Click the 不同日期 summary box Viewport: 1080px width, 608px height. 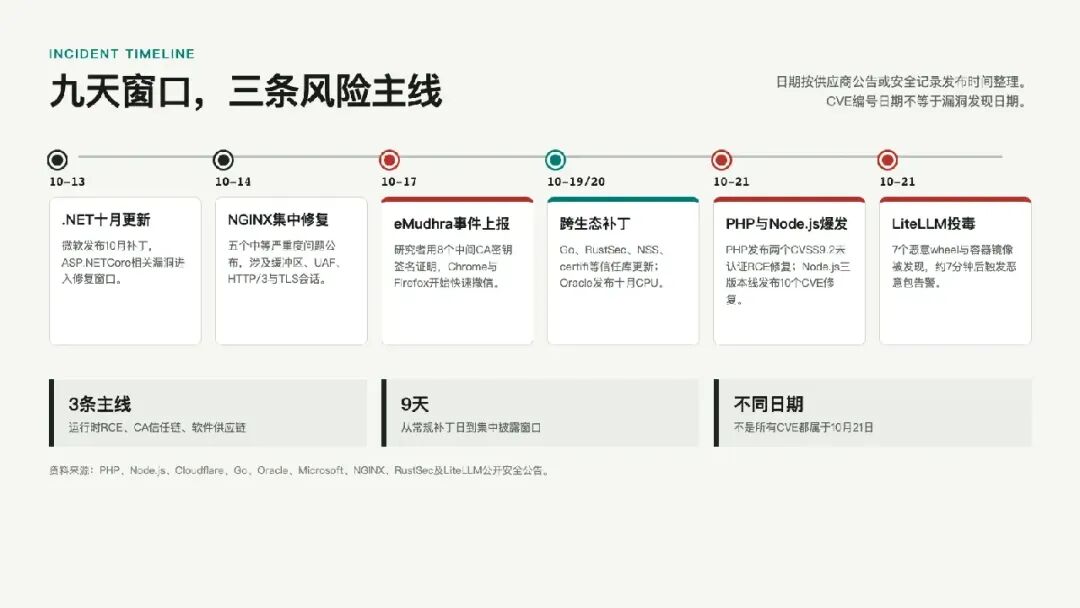click(x=873, y=412)
